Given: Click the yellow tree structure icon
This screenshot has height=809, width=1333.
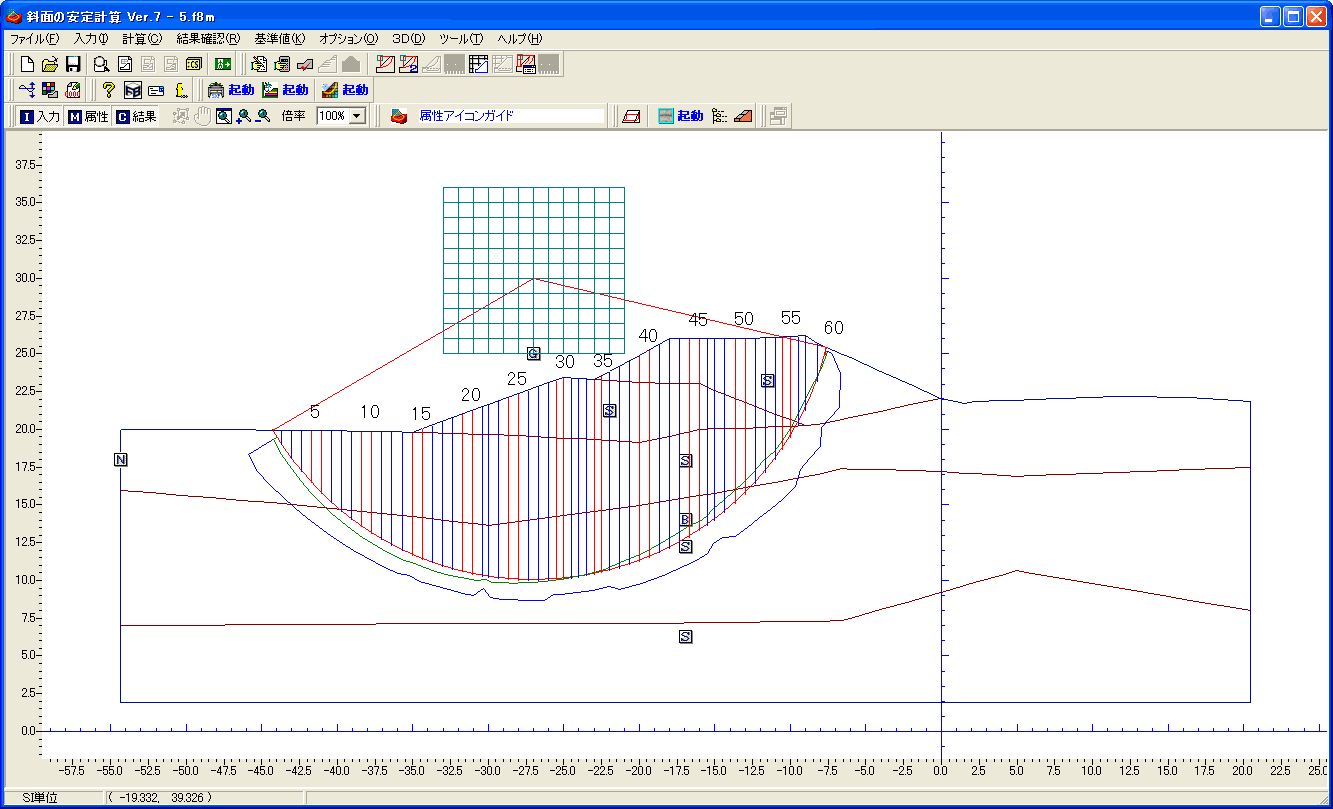Looking at the screenshot, I should pyautogui.click(x=719, y=116).
